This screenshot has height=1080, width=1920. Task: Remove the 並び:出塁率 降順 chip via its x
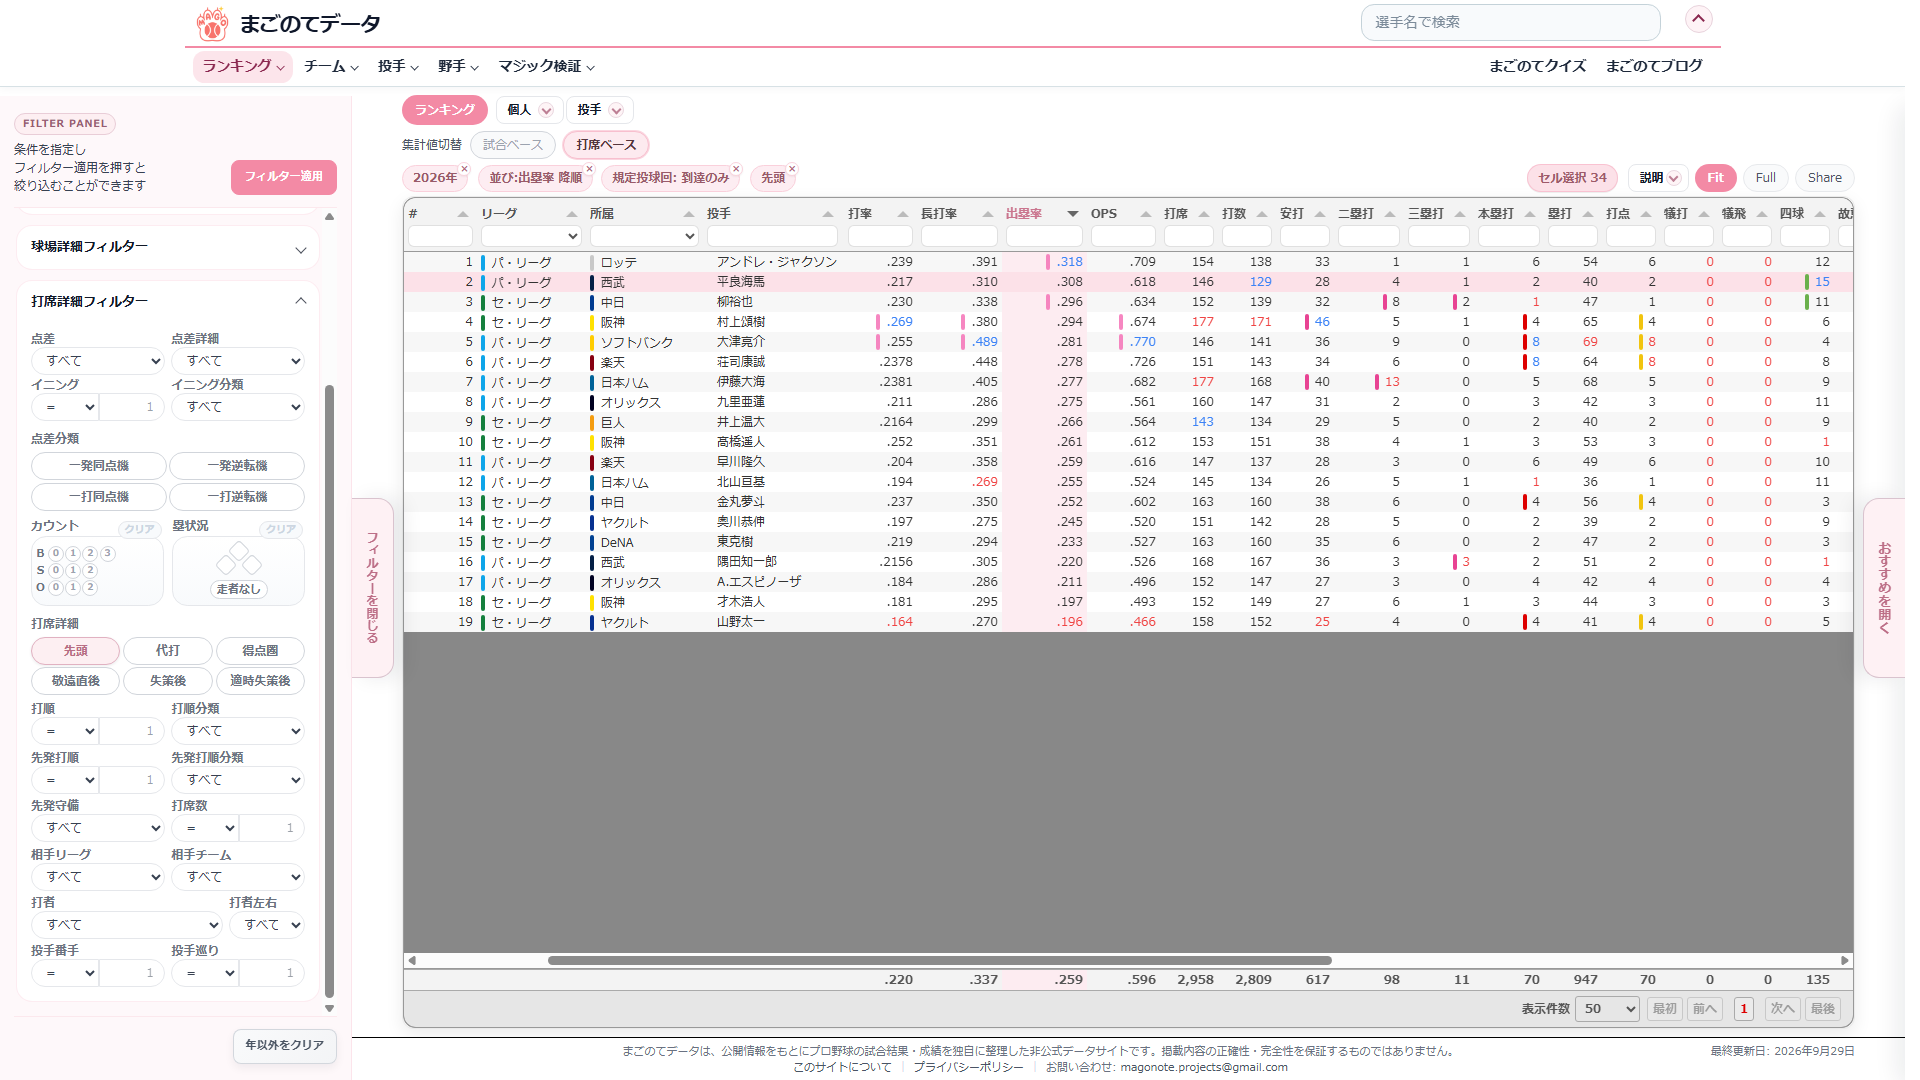click(589, 169)
